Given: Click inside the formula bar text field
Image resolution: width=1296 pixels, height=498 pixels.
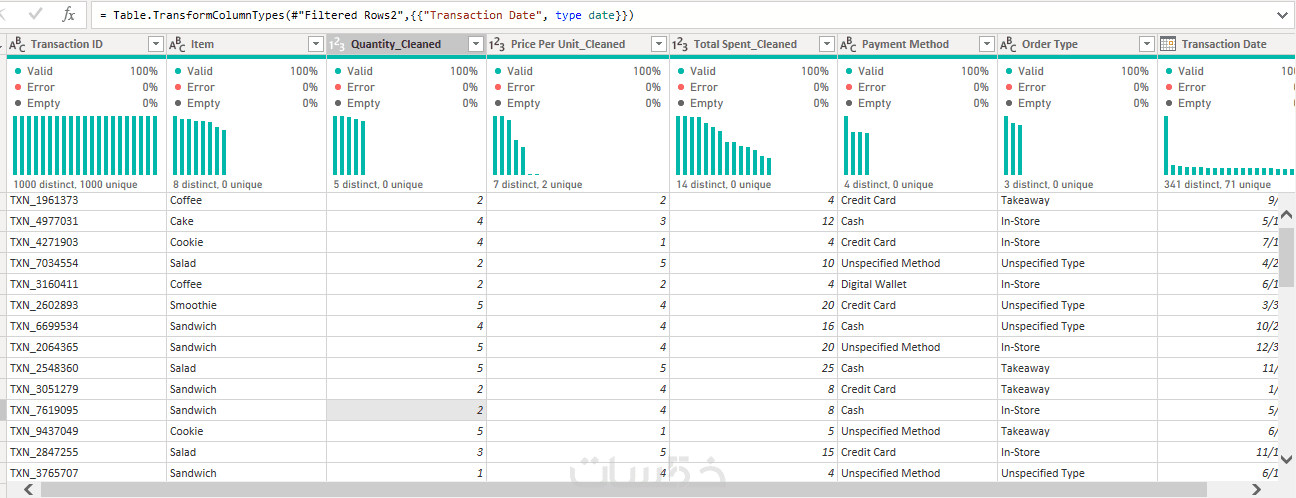Looking at the screenshot, I should [x=680, y=15].
